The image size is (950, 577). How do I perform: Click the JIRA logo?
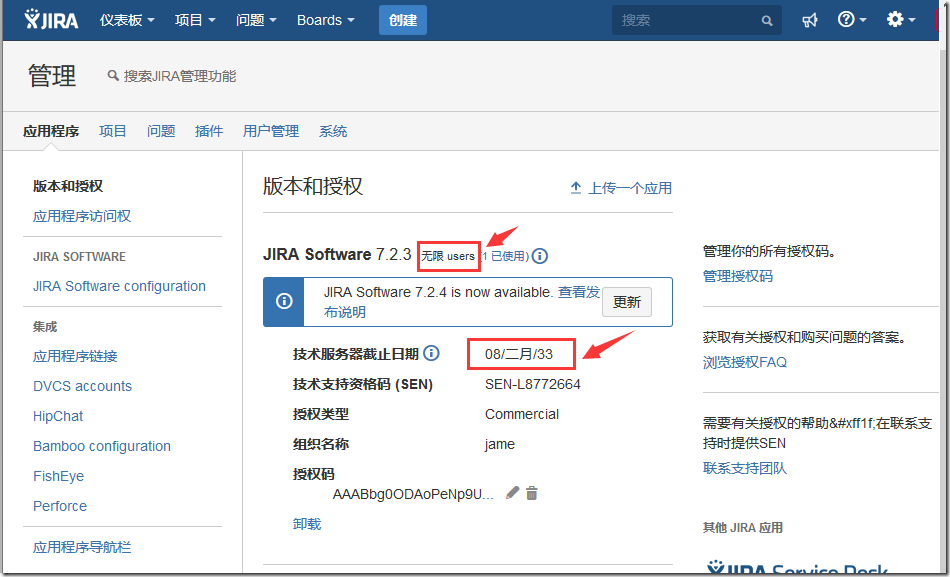click(x=51, y=20)
